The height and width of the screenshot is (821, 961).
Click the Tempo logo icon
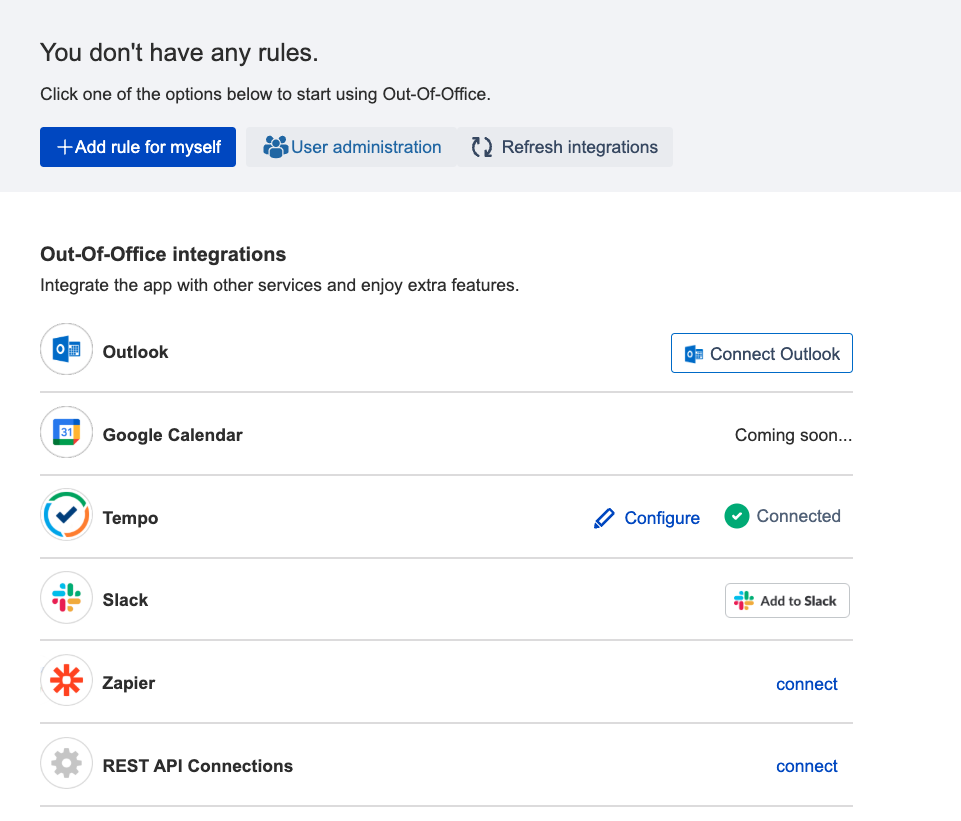[66, 515]
